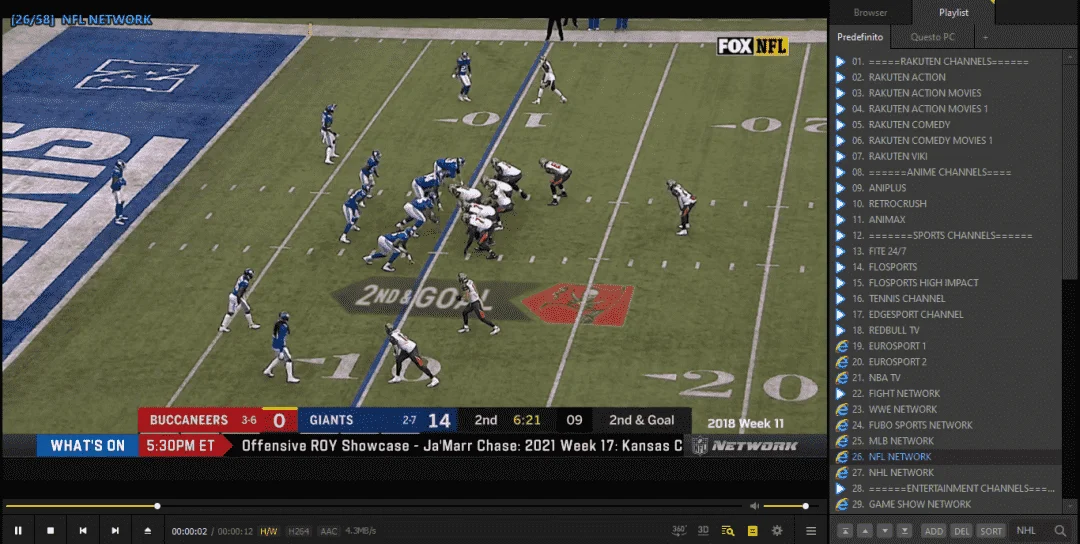
Task: Switch to the Browser tab
Action: [871, 12]
